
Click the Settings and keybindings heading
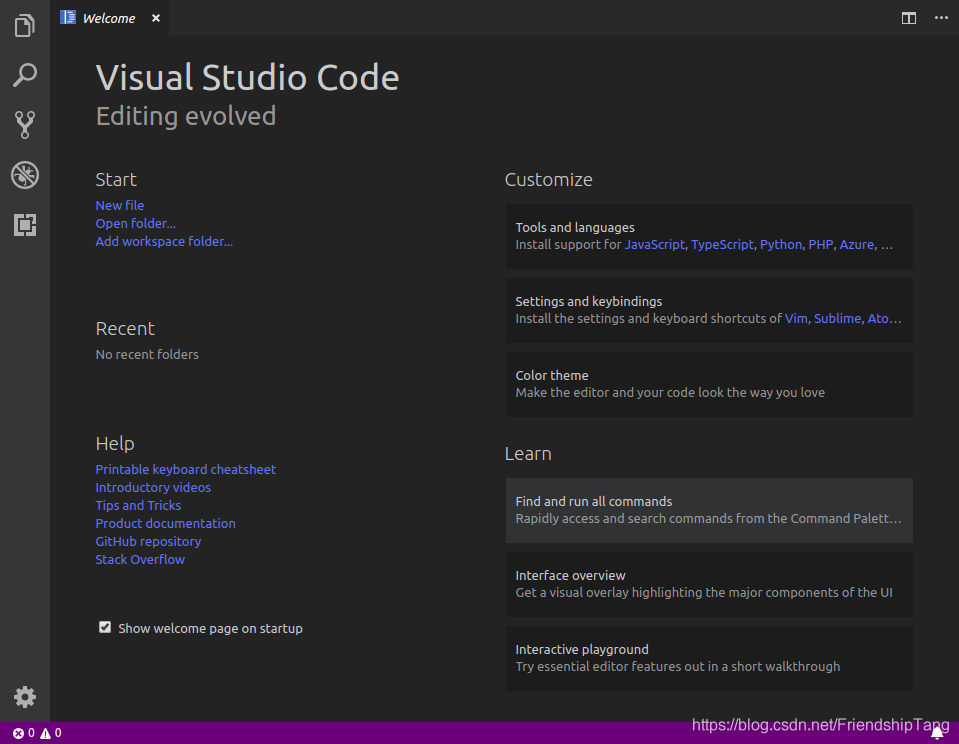click(x=588, y=302)
